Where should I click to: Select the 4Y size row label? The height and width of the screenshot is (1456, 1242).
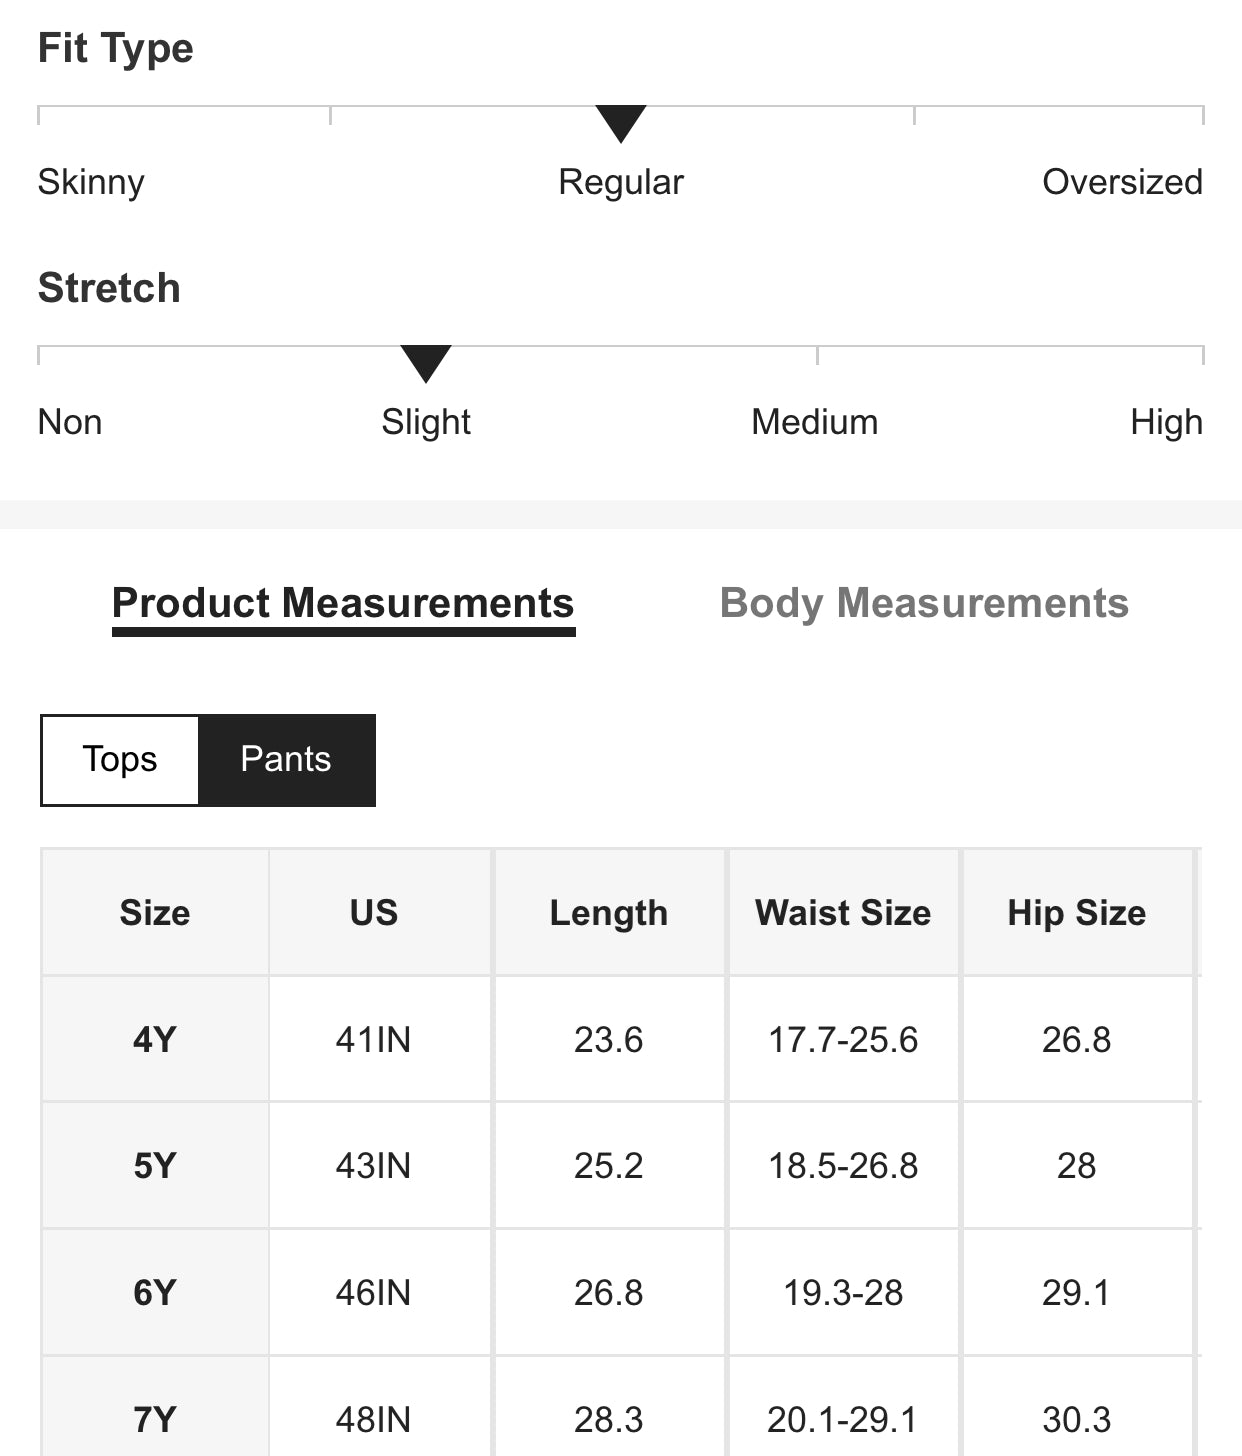click(155, 1040)
